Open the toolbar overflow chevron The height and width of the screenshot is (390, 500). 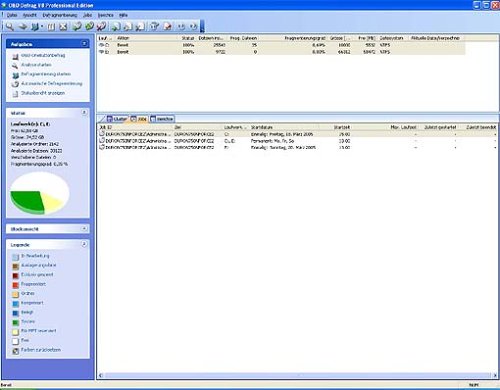click(202, 26)
